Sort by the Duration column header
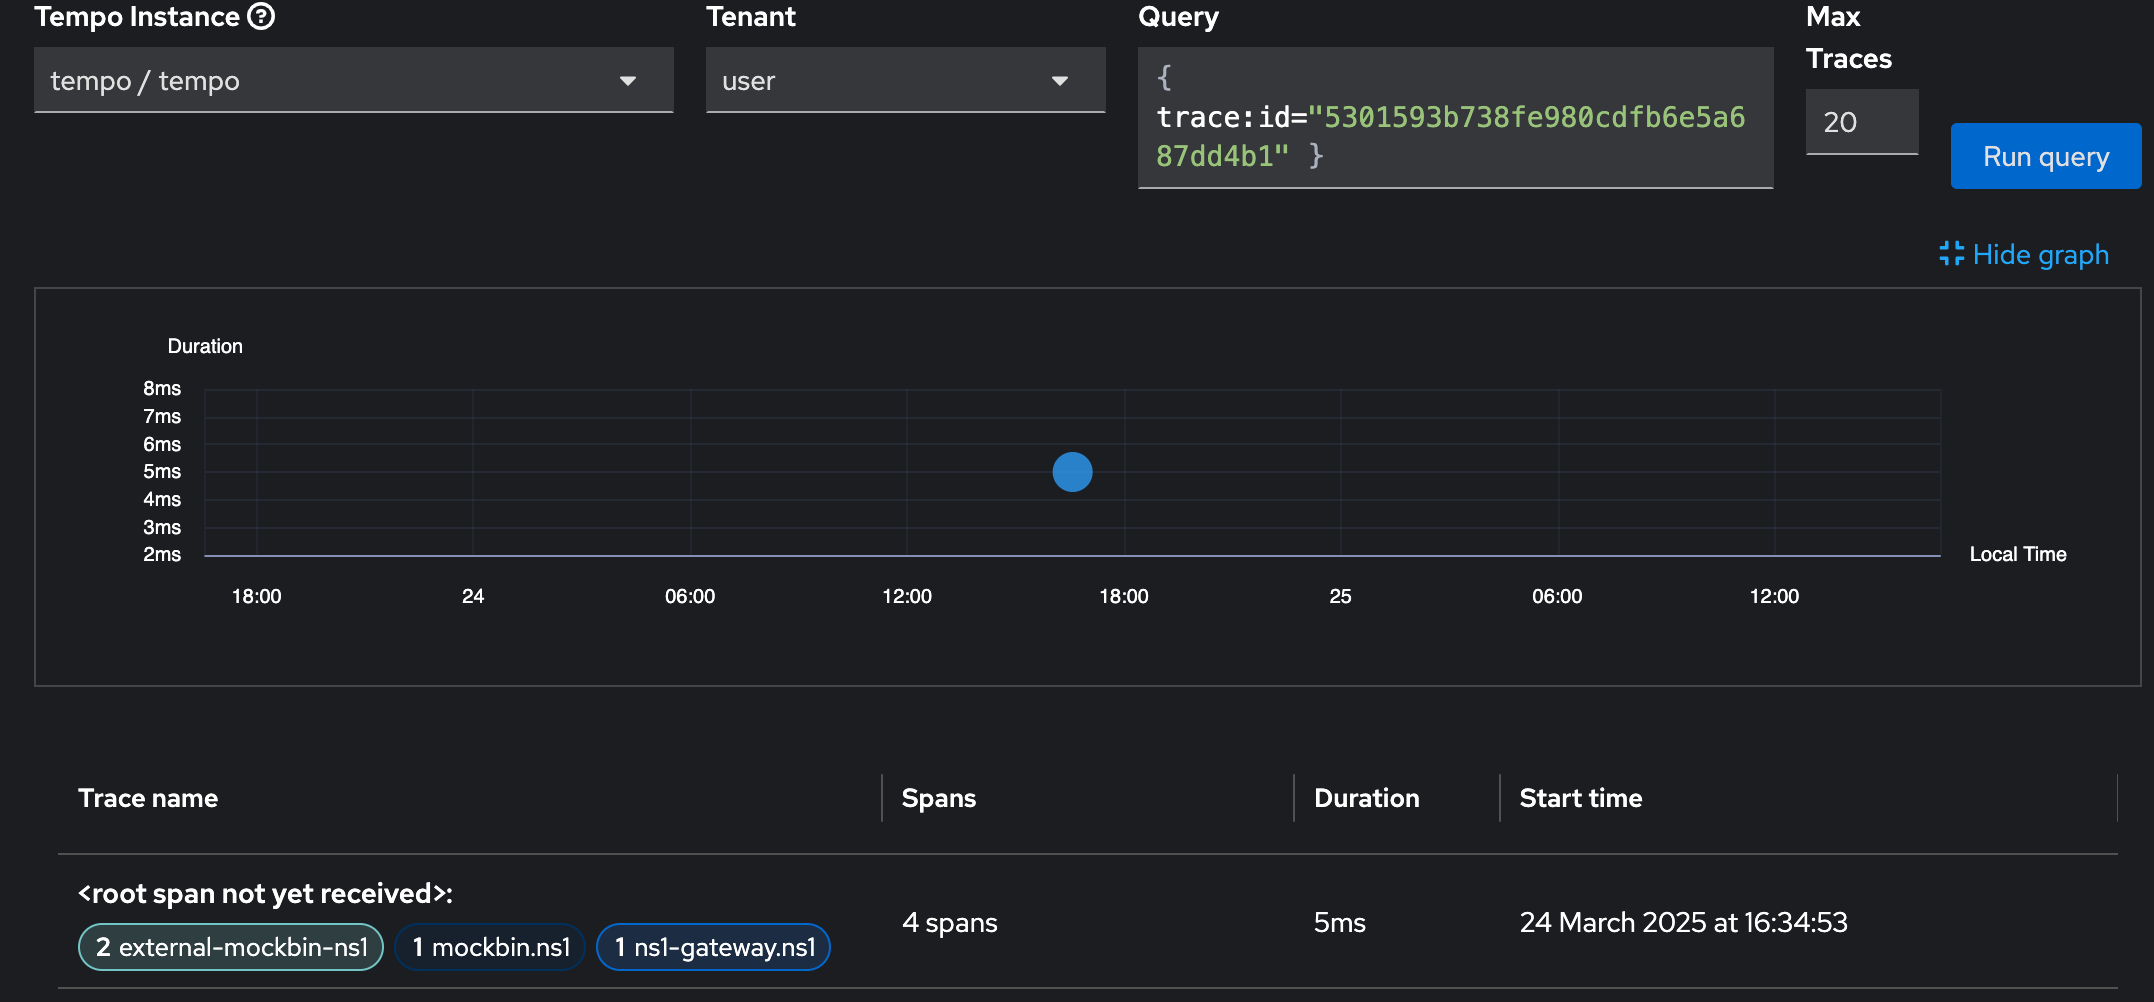 coord(1366,798)
